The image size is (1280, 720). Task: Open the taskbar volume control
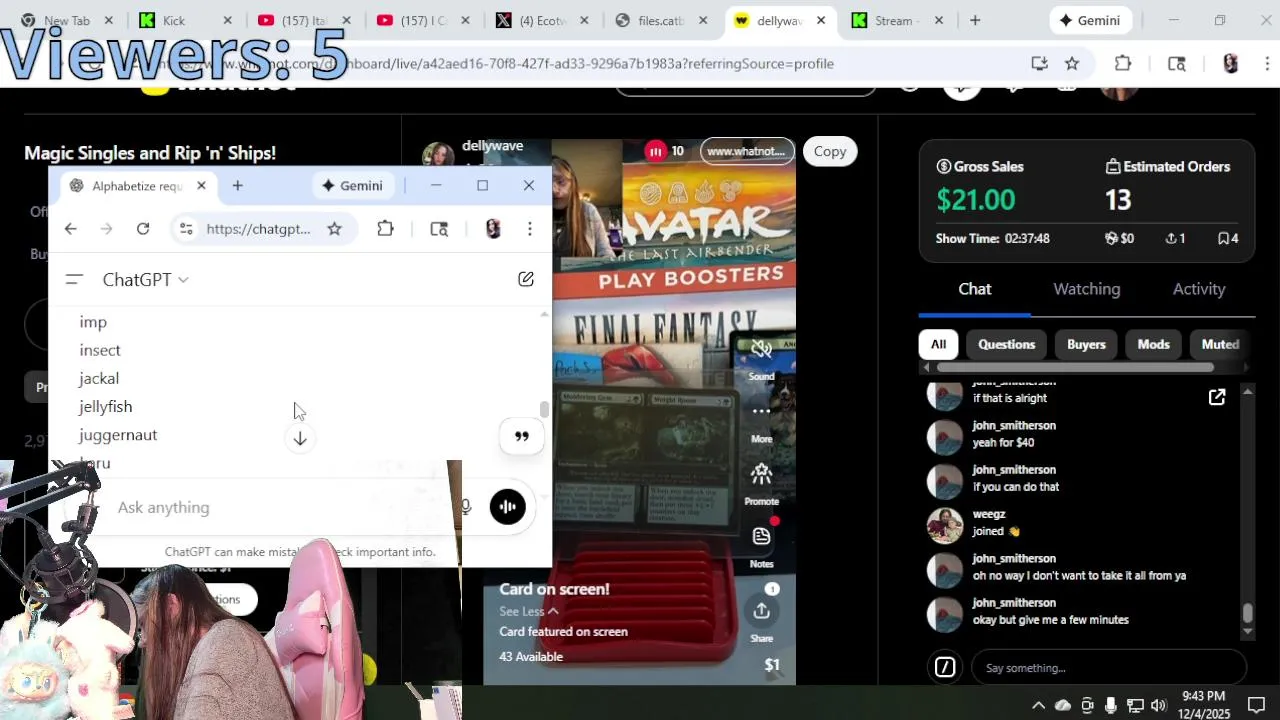1159,705
